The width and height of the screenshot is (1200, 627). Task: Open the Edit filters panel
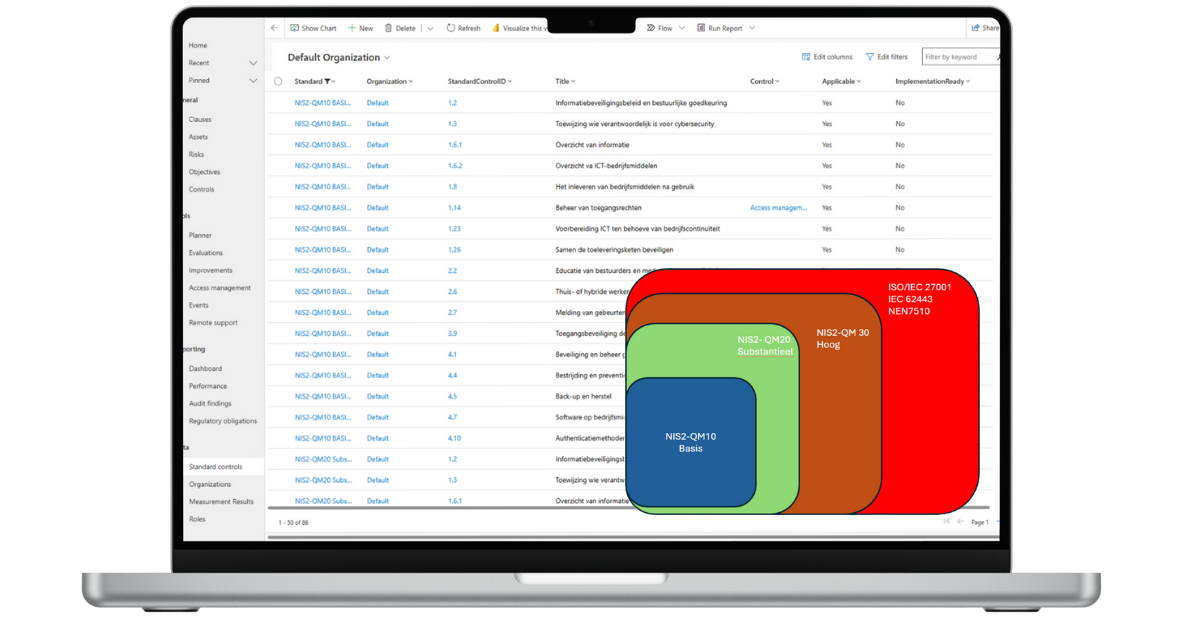[886, 57]
